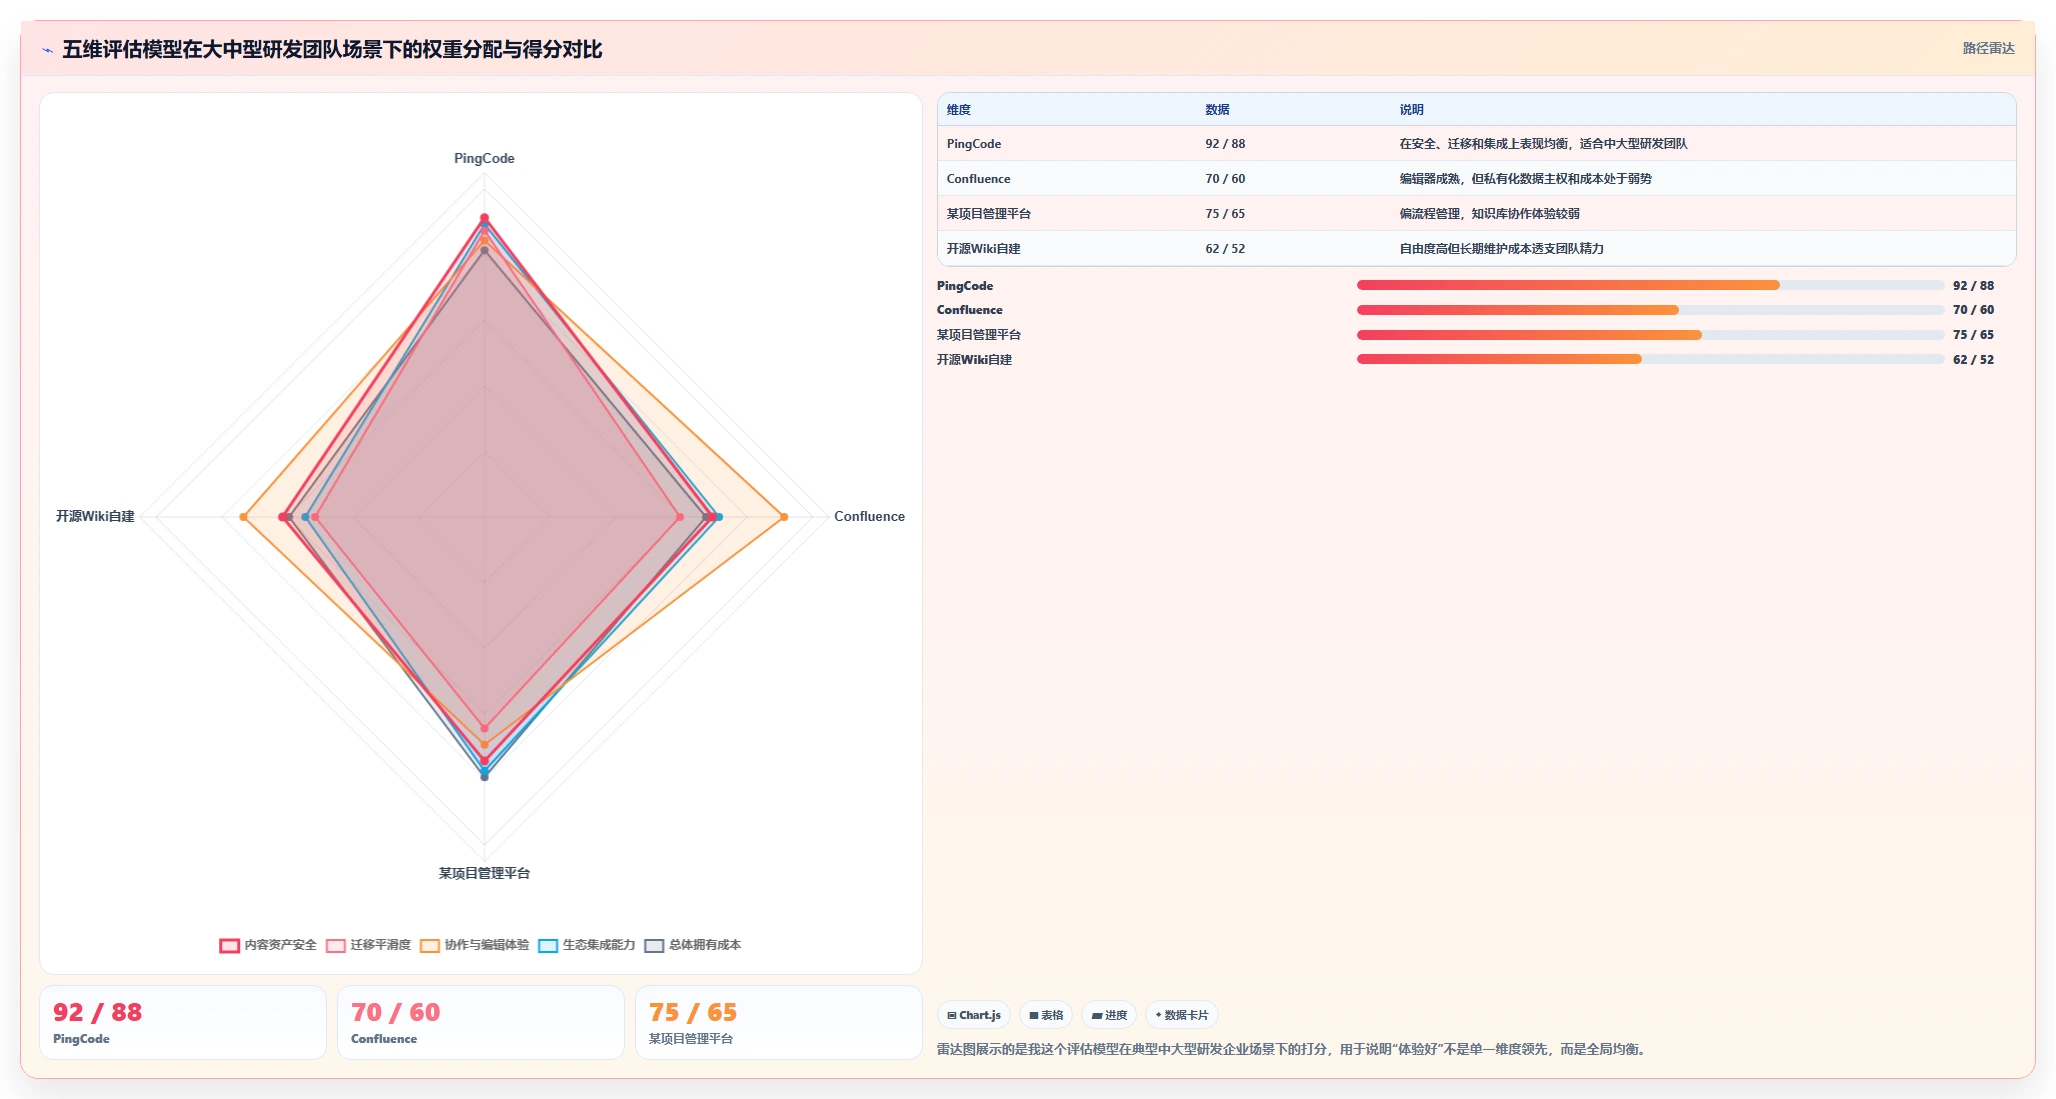
Task: Click the description 自由度高但长期维护成本透支团队精力
Action: (x=1501, y=249)
